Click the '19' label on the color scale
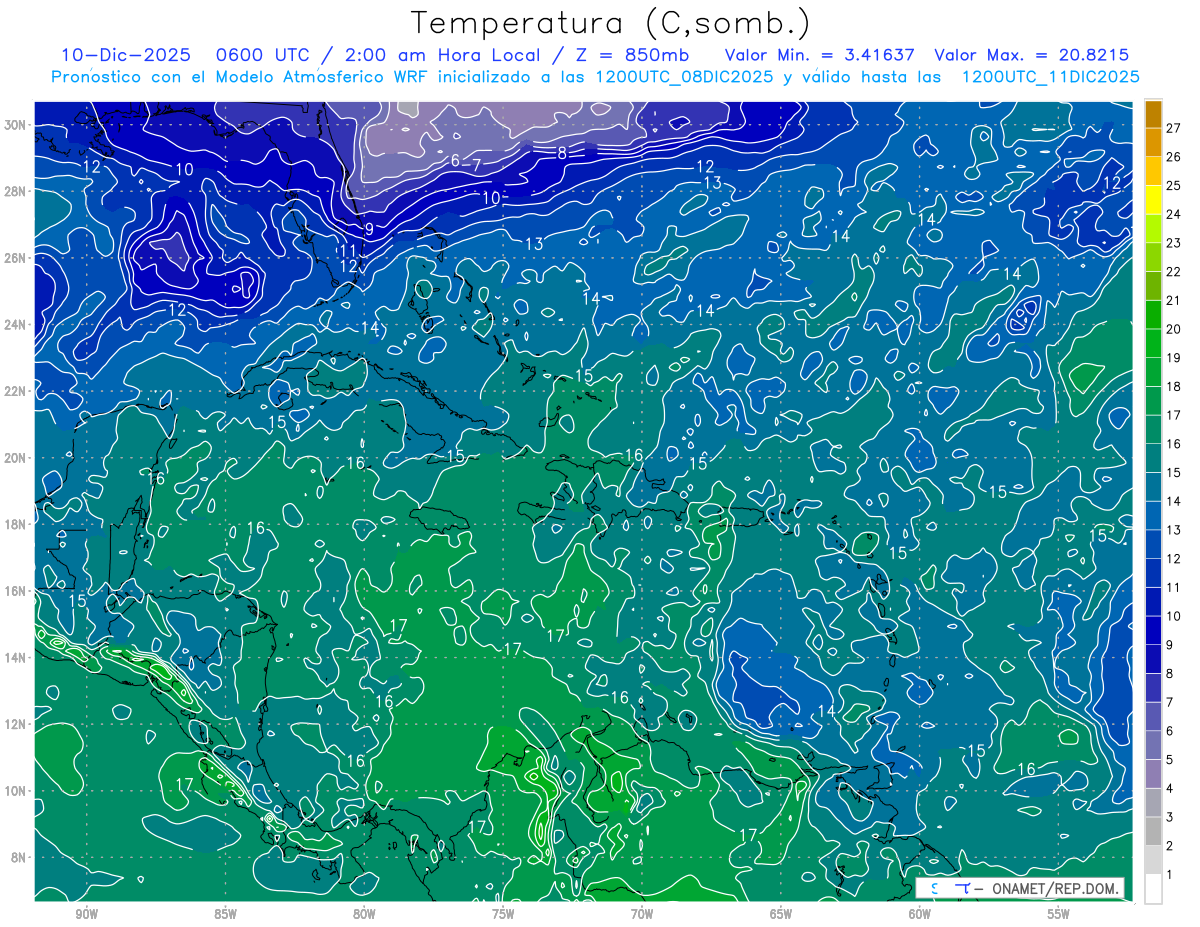The width and height of the screenshot is (1200, 927). click(x=1174, y=358)
